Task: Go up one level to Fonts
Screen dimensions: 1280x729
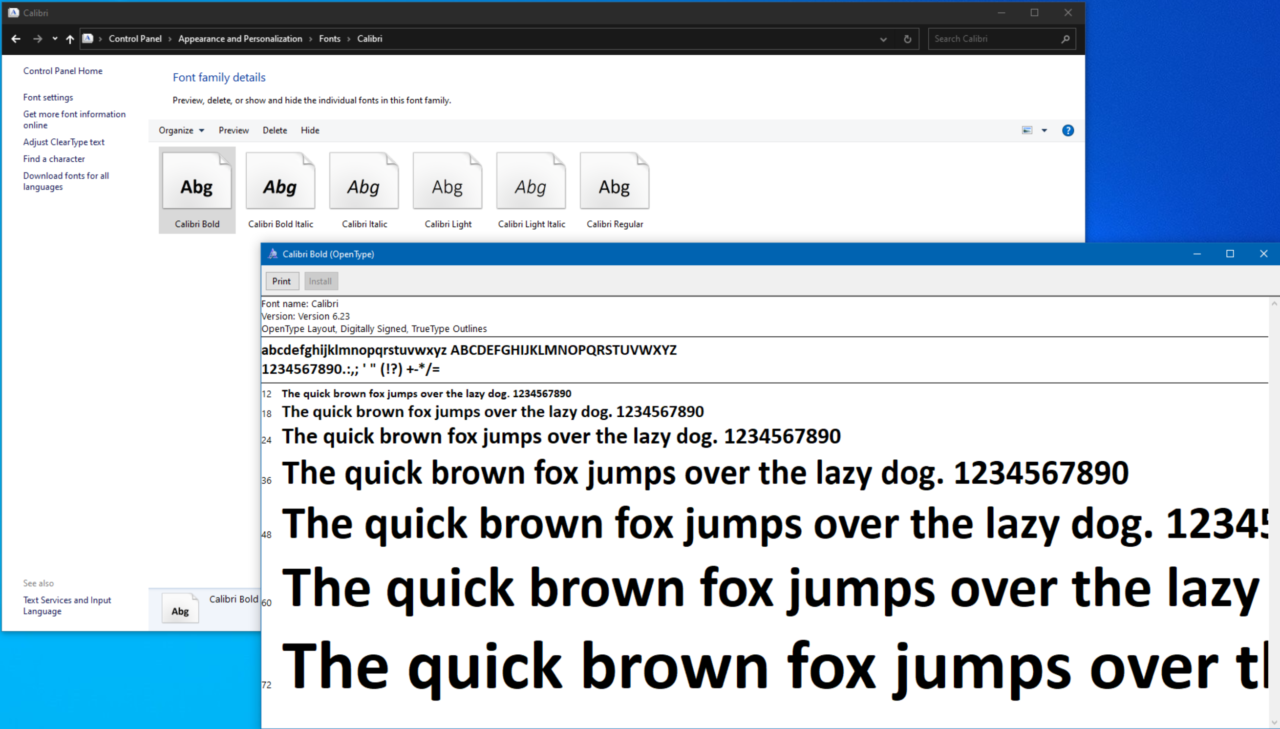Action: point(70,39)
